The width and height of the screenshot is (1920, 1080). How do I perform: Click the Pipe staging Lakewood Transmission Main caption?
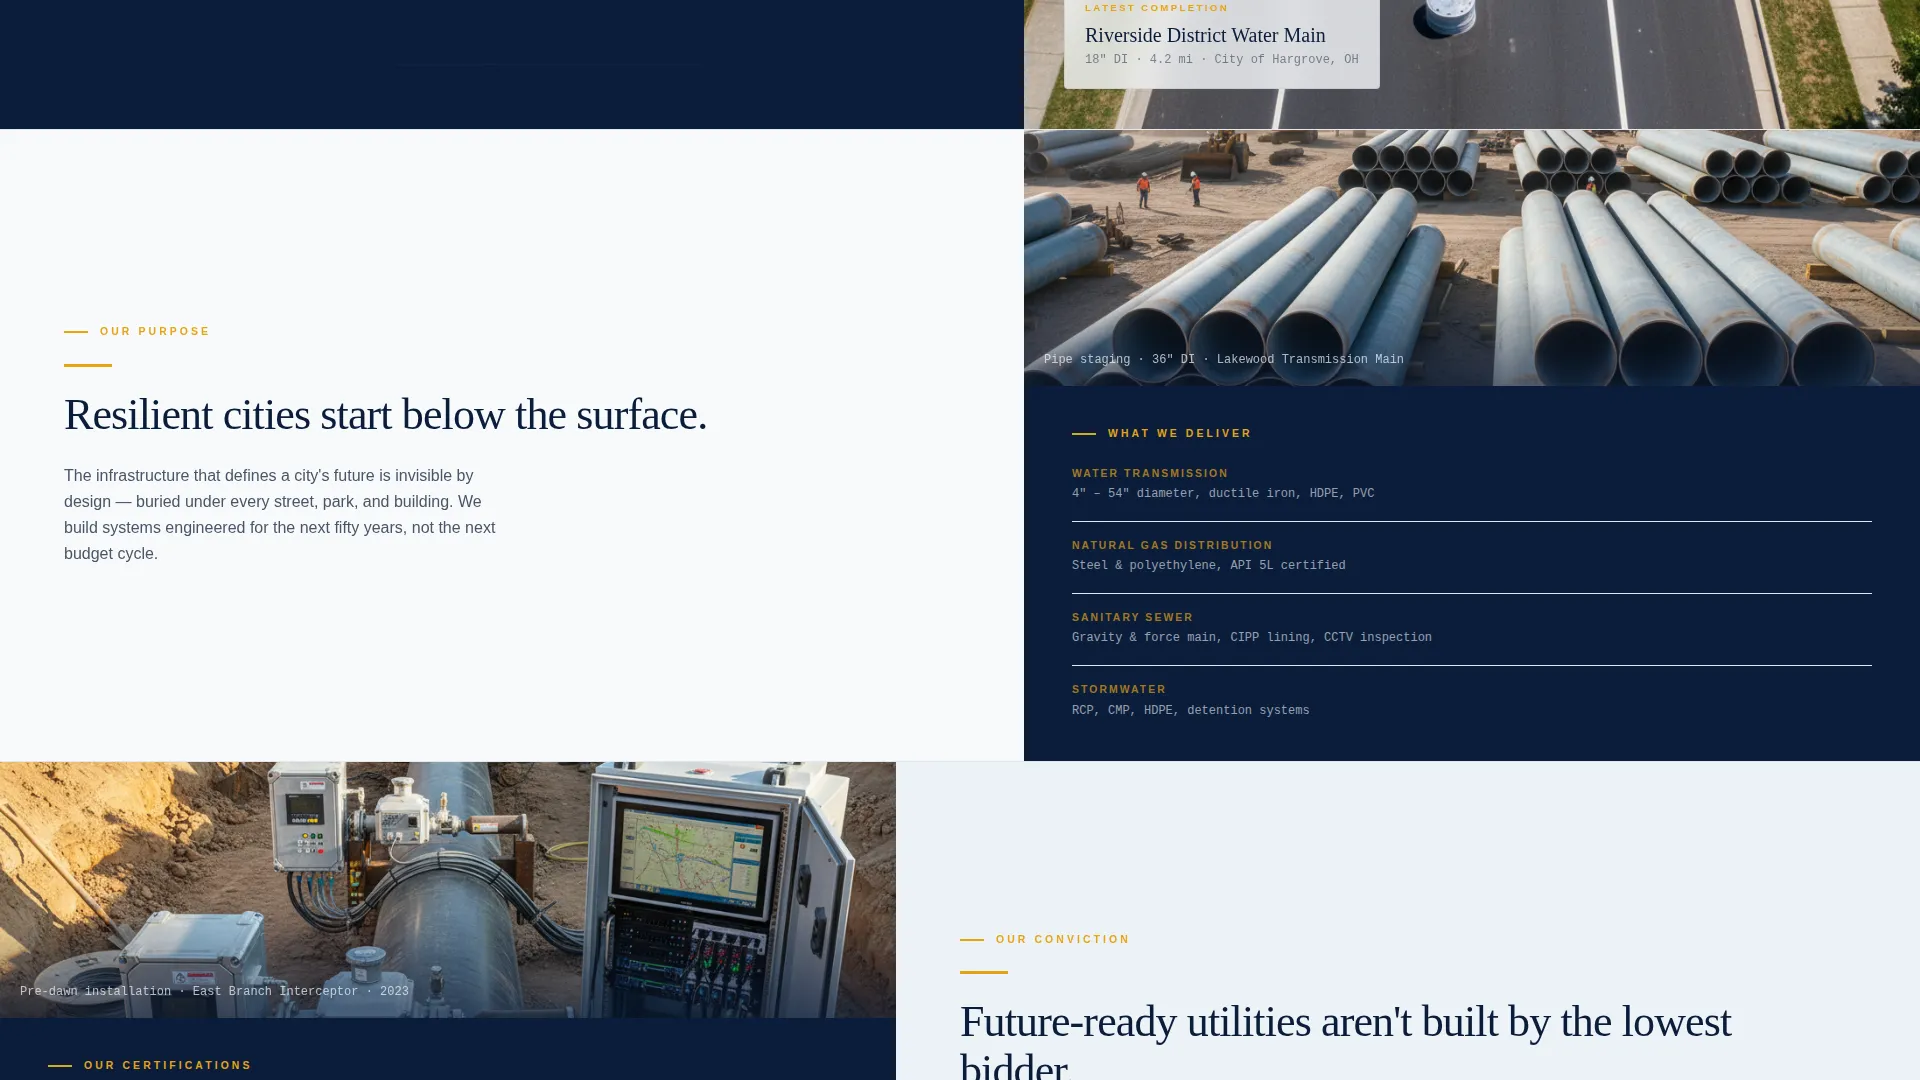click(x=1223, y=360)
